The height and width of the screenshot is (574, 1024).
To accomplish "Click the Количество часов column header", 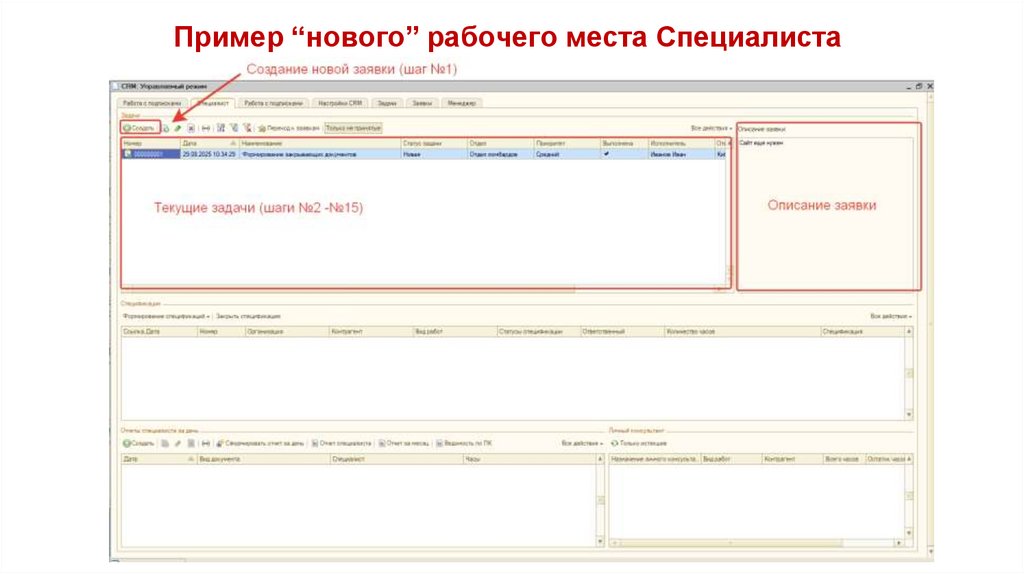I will pyautogui.click(x=742, y=332).
